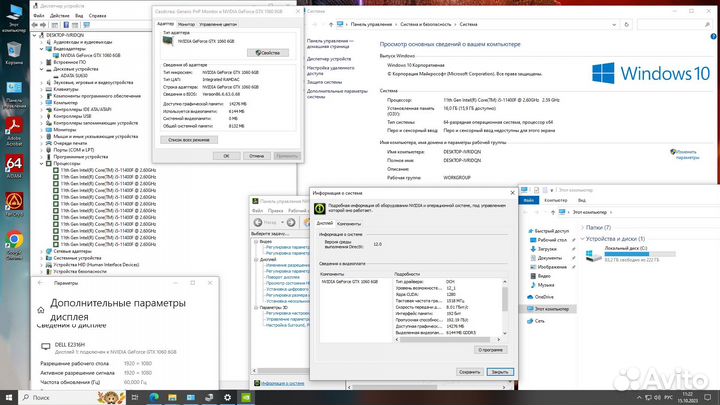720x405 pixels.
Task: Collapse the Дисковые устройства tree node
Action: tap(41, 69)
